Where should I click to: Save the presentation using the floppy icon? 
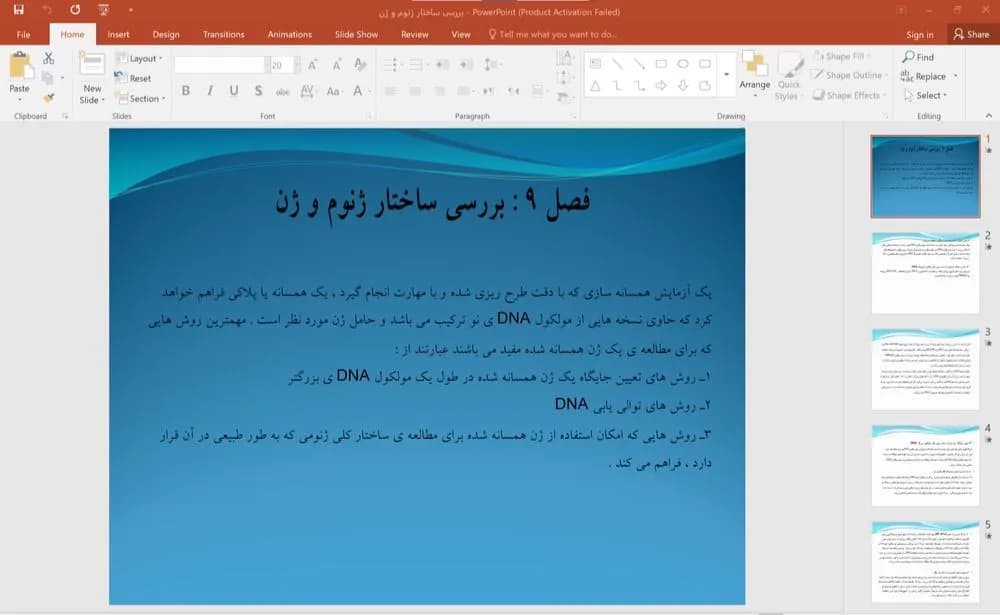tap(18, 10)
